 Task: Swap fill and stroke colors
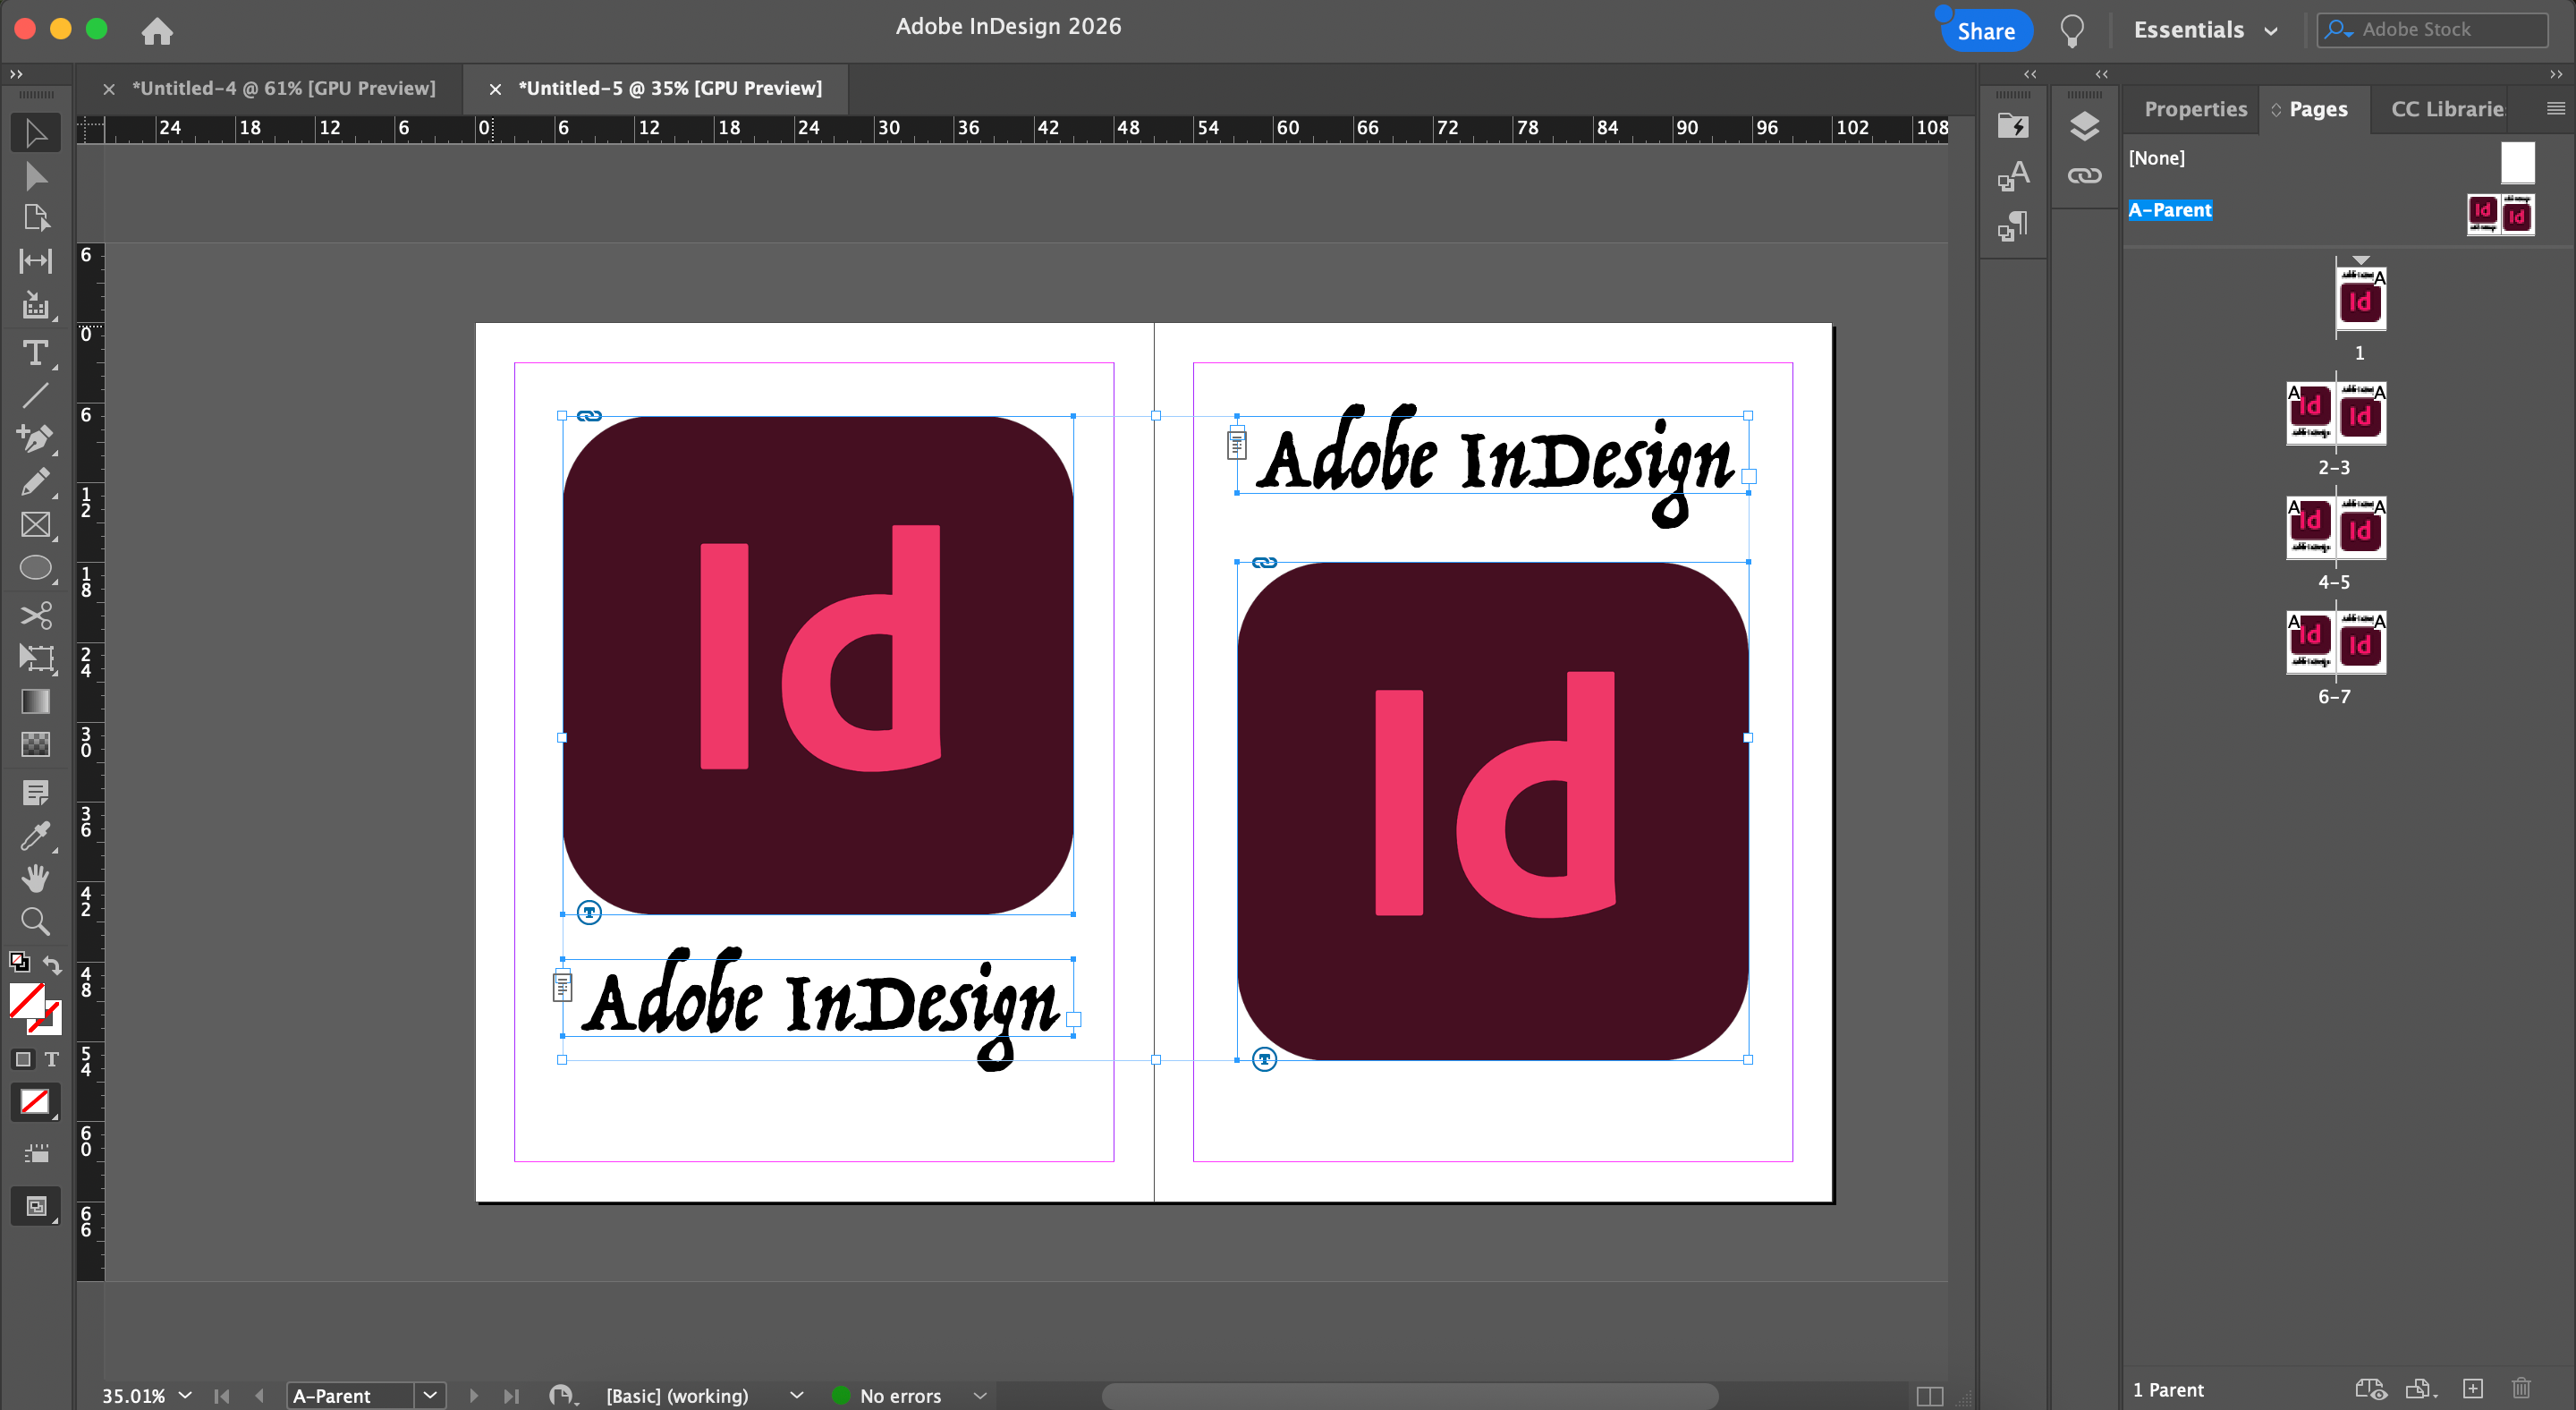tap(52, 965)
